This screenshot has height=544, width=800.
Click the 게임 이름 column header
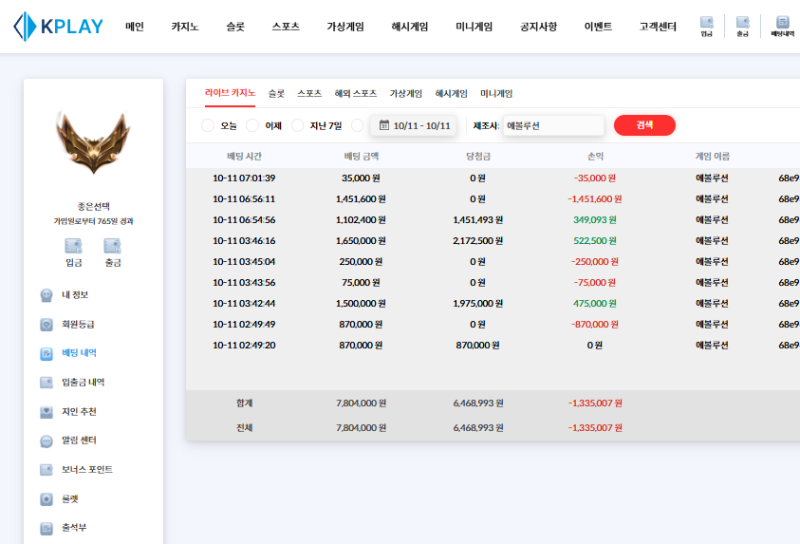coord(712,156)
